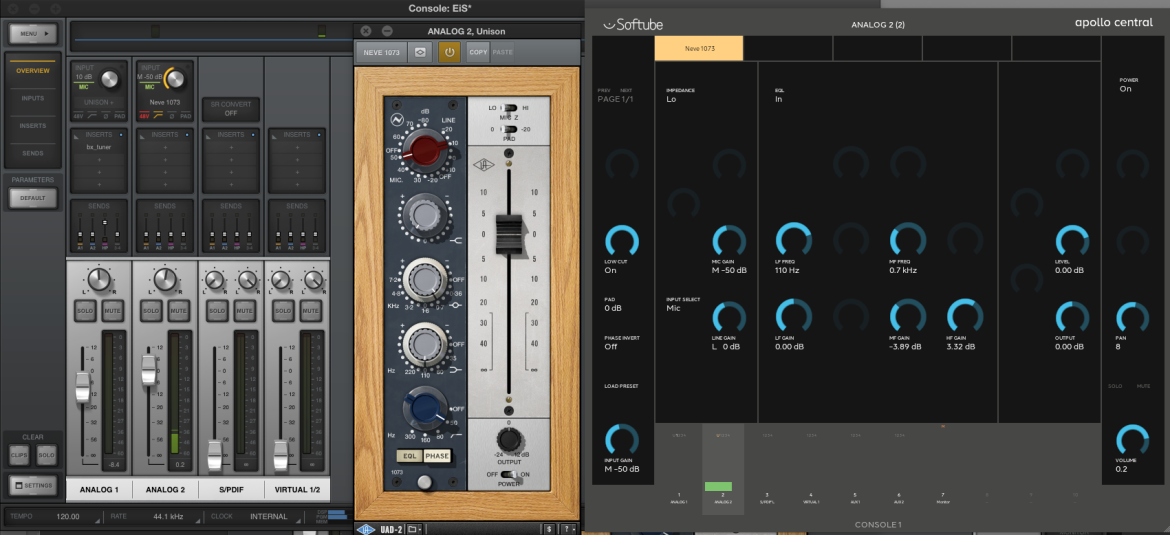Open the Console SETTINGS button
The height and width of the screenshot is (535, 1170).
click(32, 486)
